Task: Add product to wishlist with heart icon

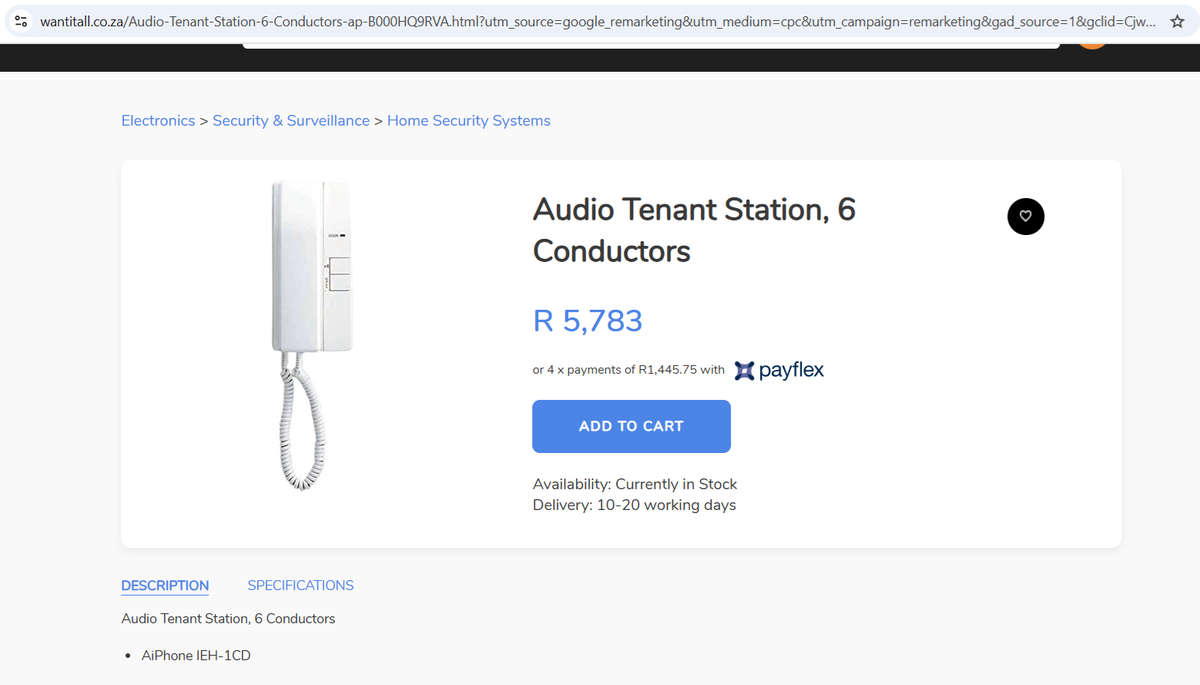Action: 1025,216
